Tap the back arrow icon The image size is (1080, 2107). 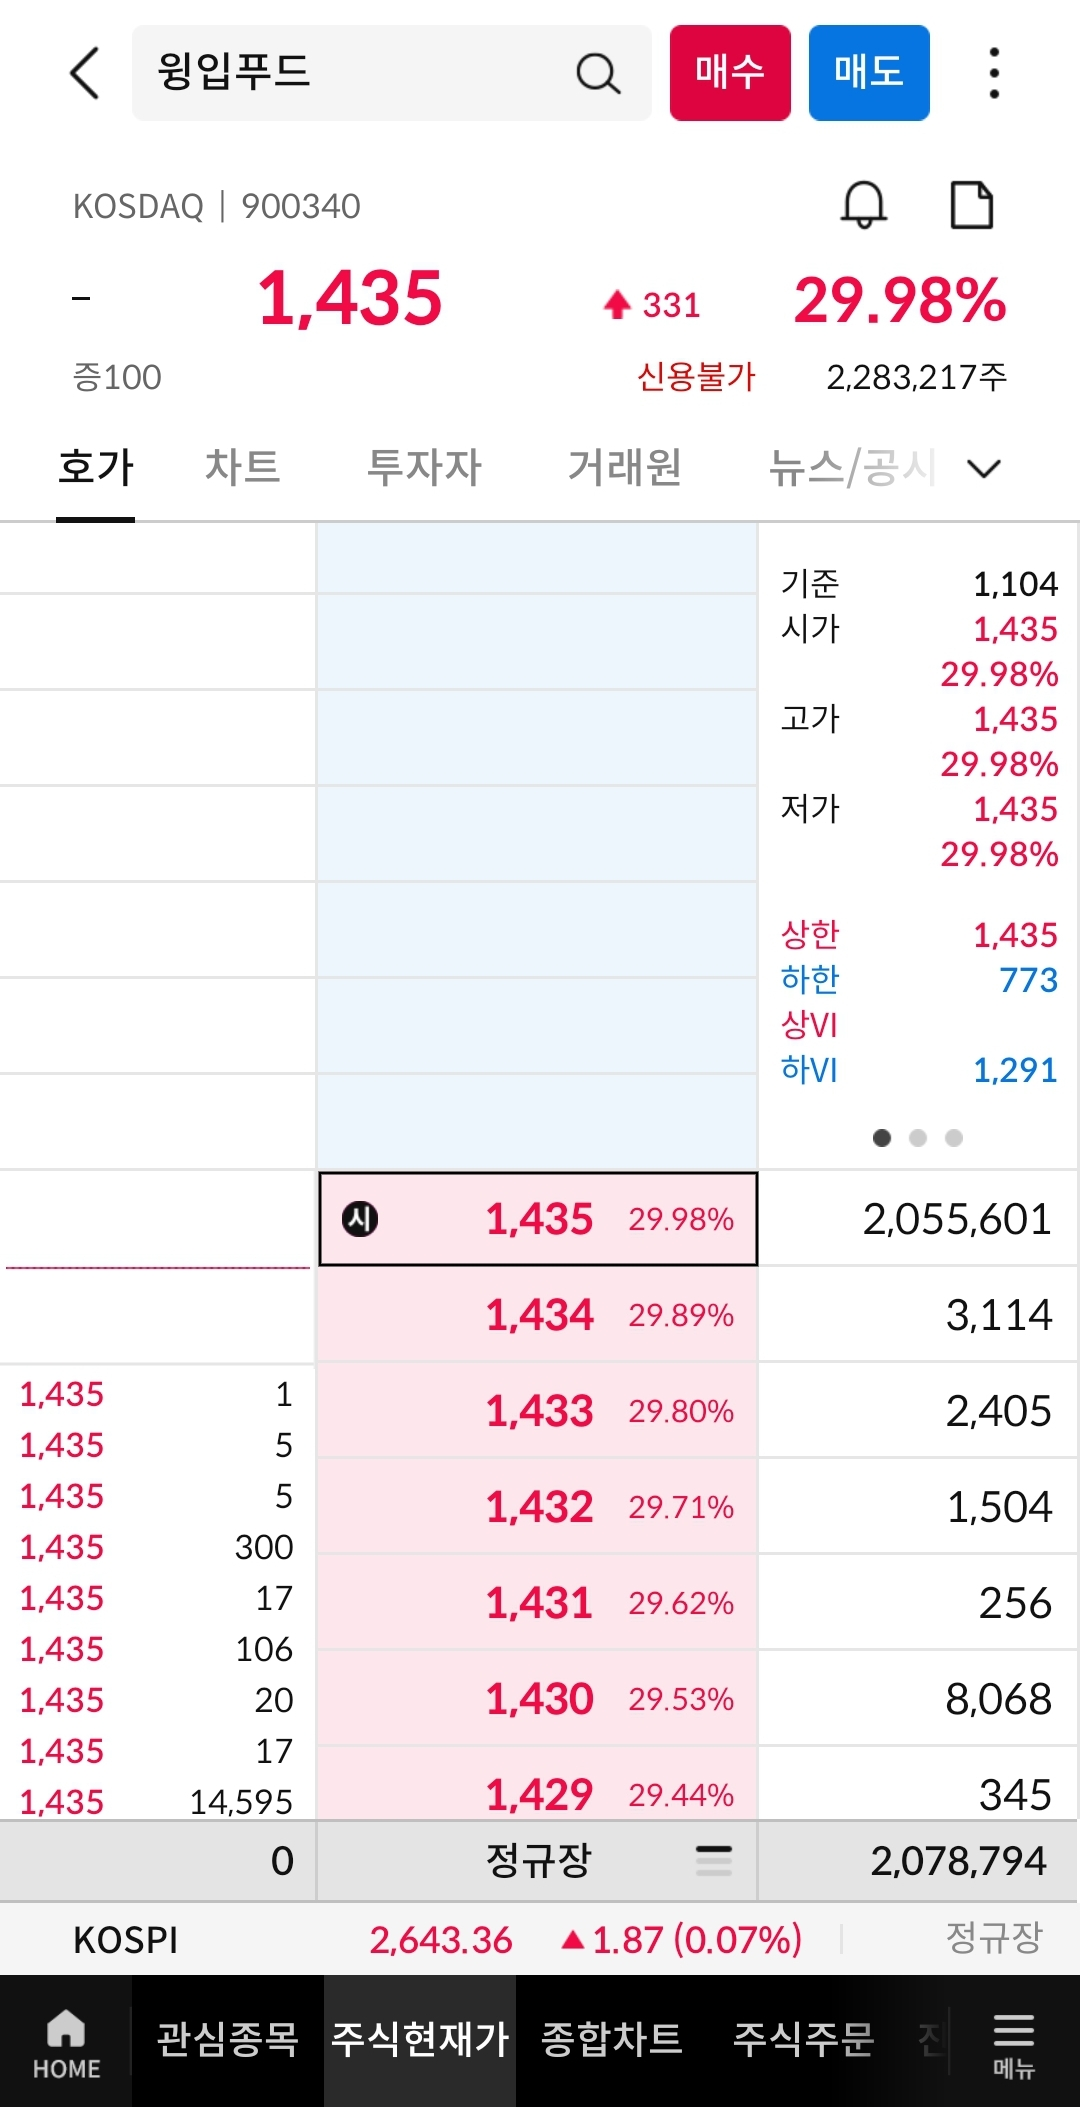click(86, 73)
